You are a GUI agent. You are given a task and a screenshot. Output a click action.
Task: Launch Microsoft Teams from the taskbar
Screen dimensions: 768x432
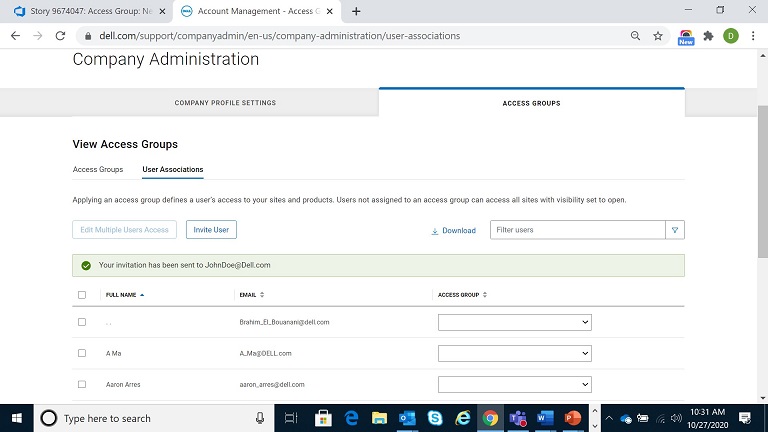pyautogui.click(x=518, y=418)
